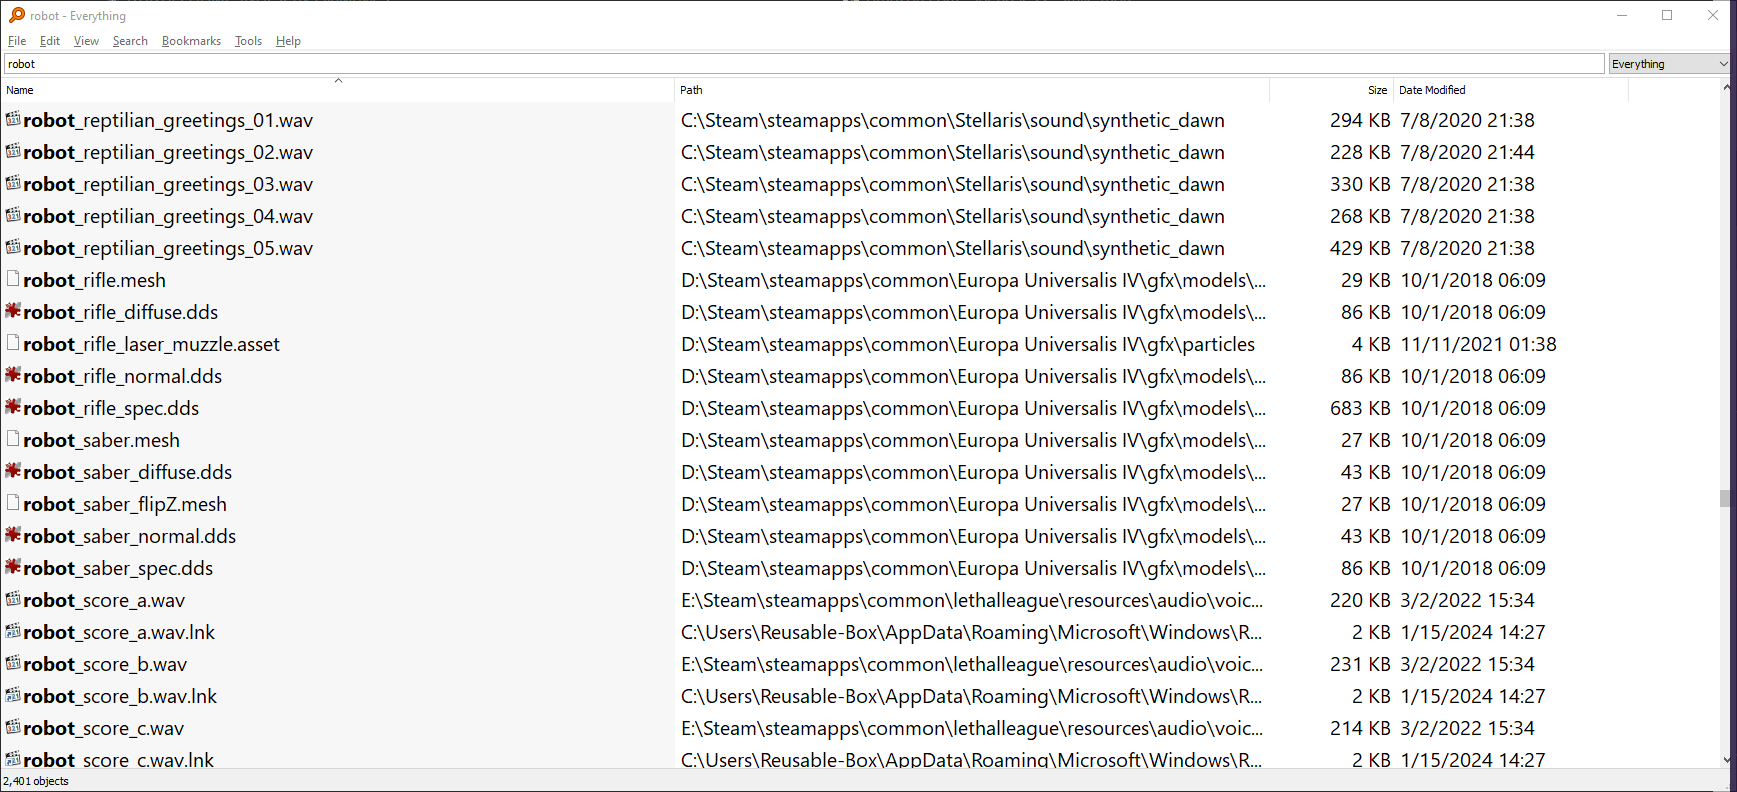Click the icon of robot_reptilian_greetings_02.wav
Image resolution: width=1737 pixels, height=792 pixels.
tap(13, 151)
